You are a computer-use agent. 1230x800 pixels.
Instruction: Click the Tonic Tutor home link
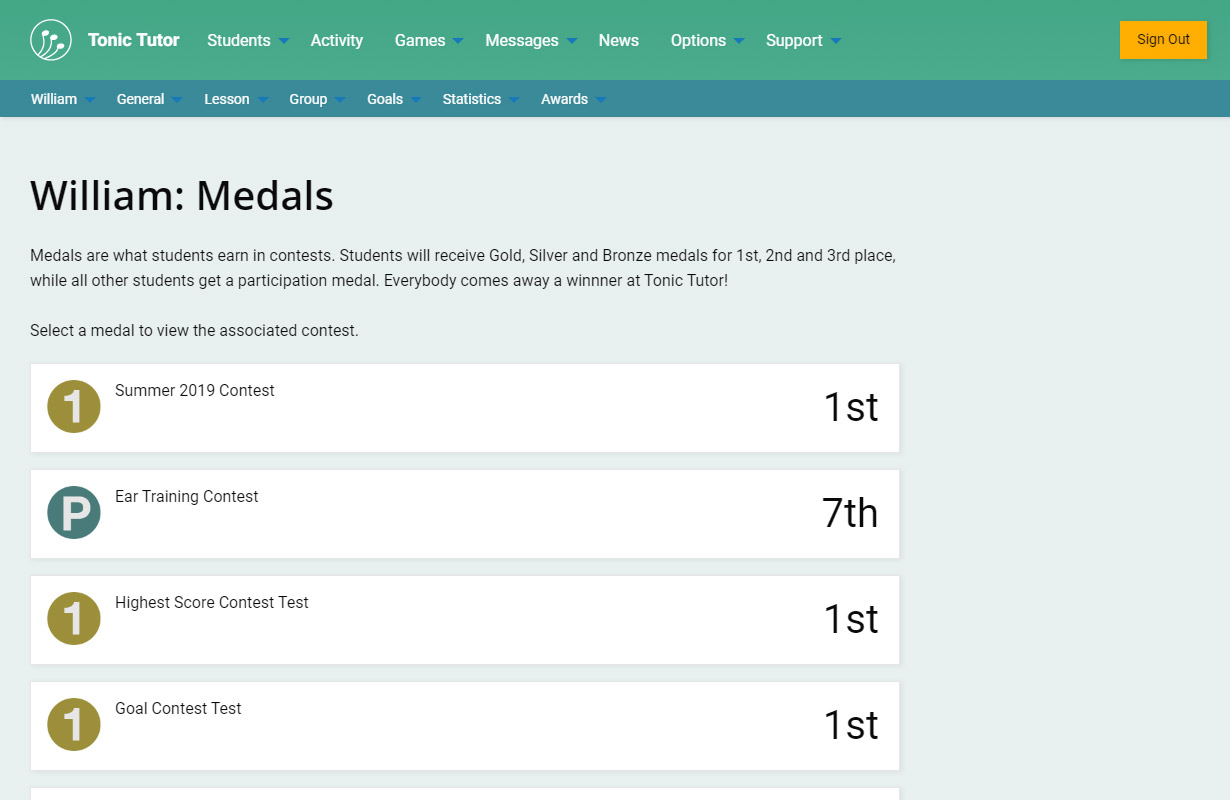(x=133, y=40)
